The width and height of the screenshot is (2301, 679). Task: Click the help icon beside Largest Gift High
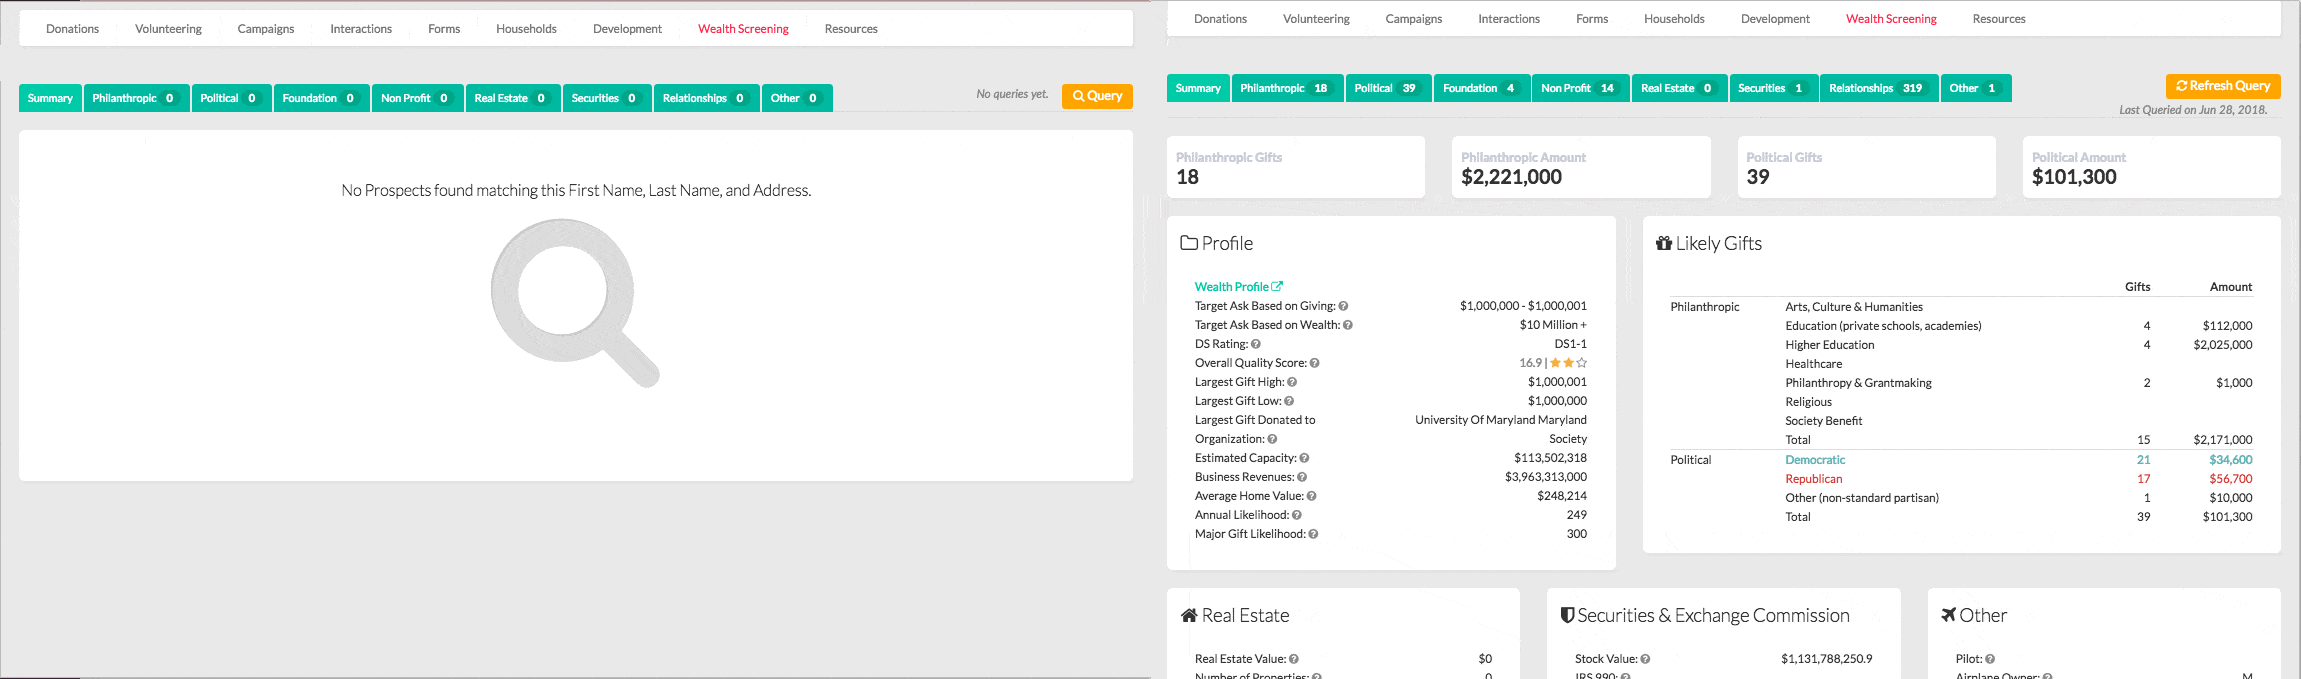coord(1292,382)
